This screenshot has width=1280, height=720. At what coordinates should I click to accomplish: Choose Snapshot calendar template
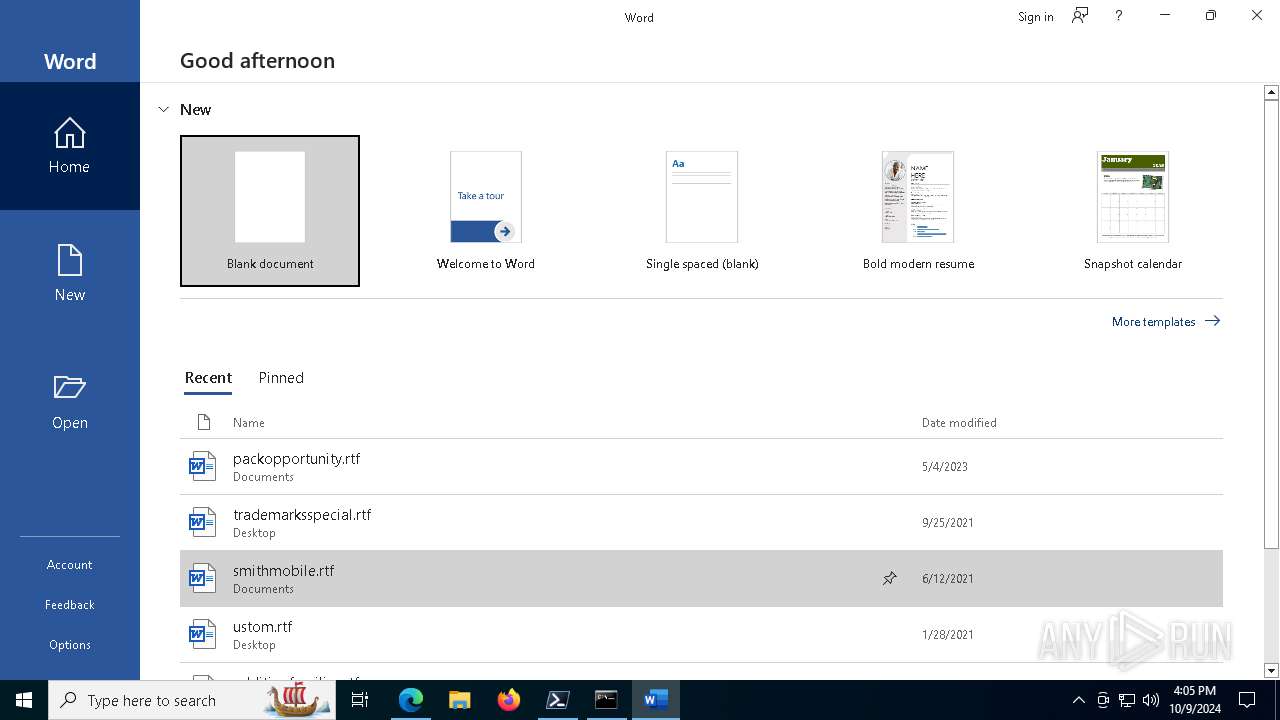pyautogui.click(x=1133, y=211)
